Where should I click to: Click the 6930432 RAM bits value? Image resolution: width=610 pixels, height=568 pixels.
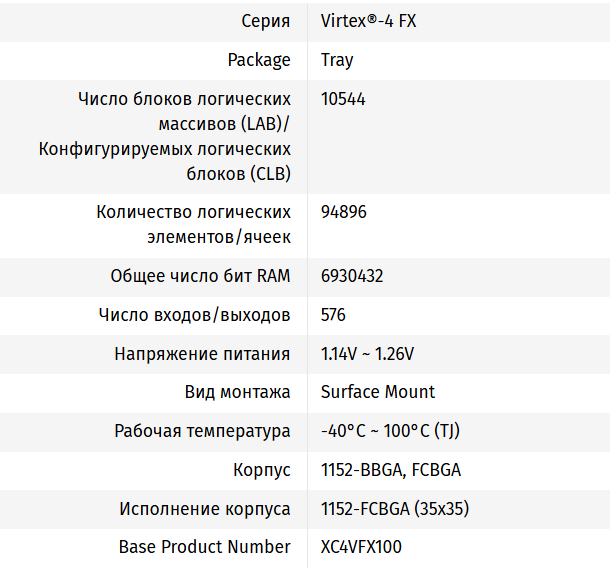pyautogui.click(x=352, y=276)
